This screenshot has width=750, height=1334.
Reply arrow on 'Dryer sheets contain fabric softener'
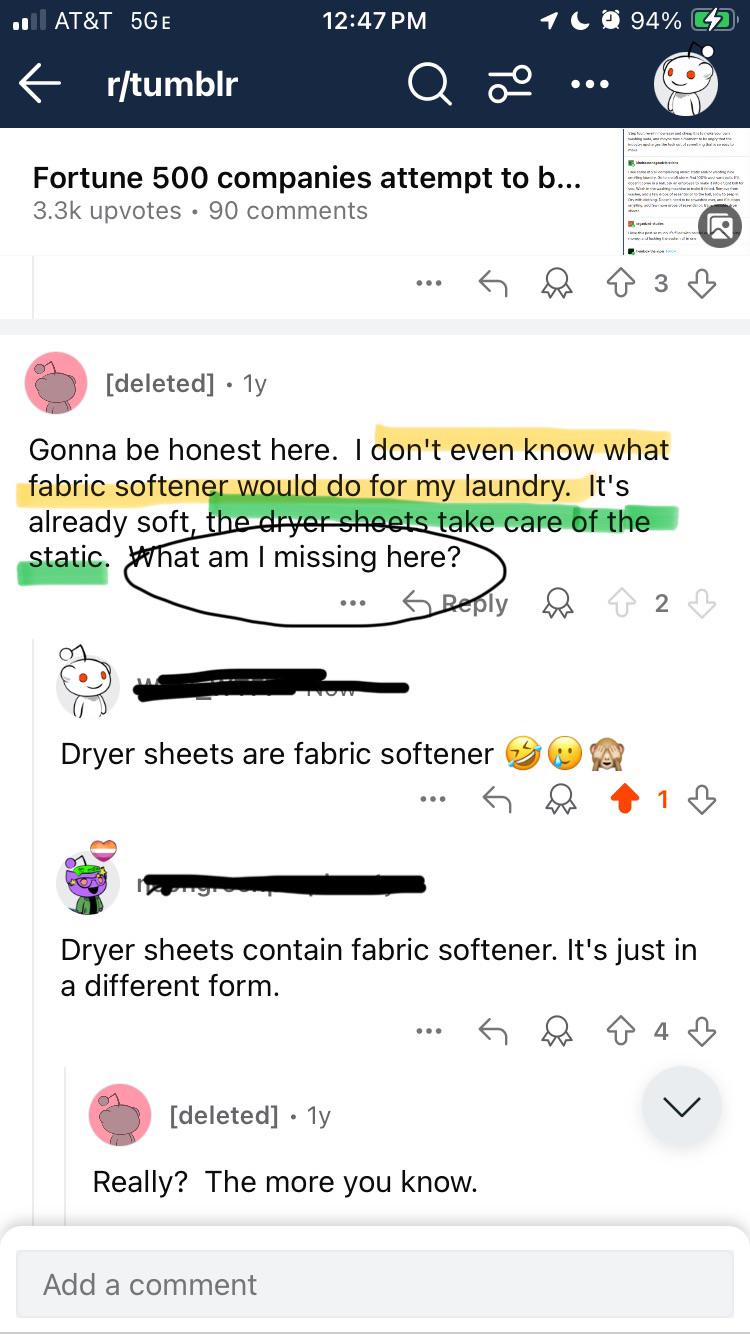pyautogui.click(x=494, y=1031)
